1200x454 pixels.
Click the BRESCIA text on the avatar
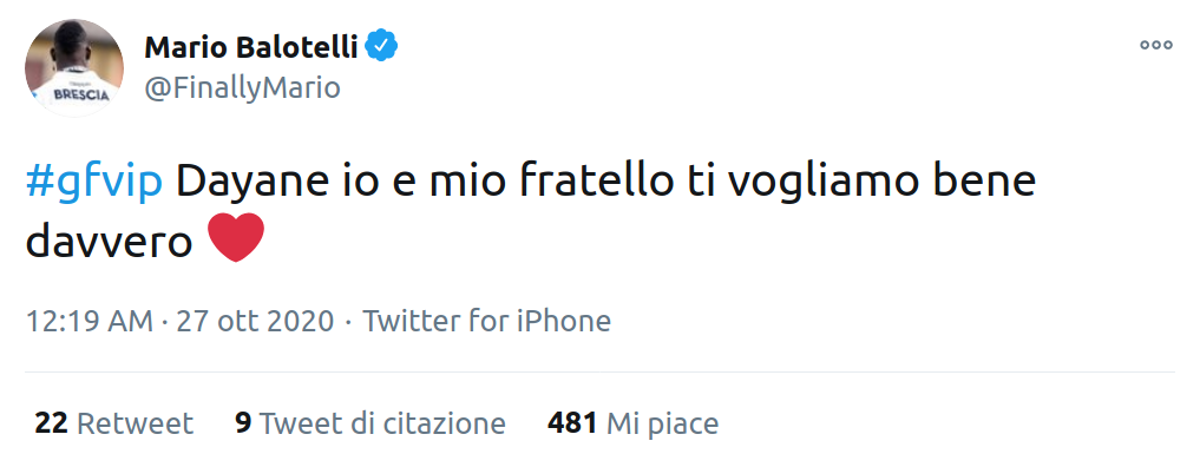point(75,97)
